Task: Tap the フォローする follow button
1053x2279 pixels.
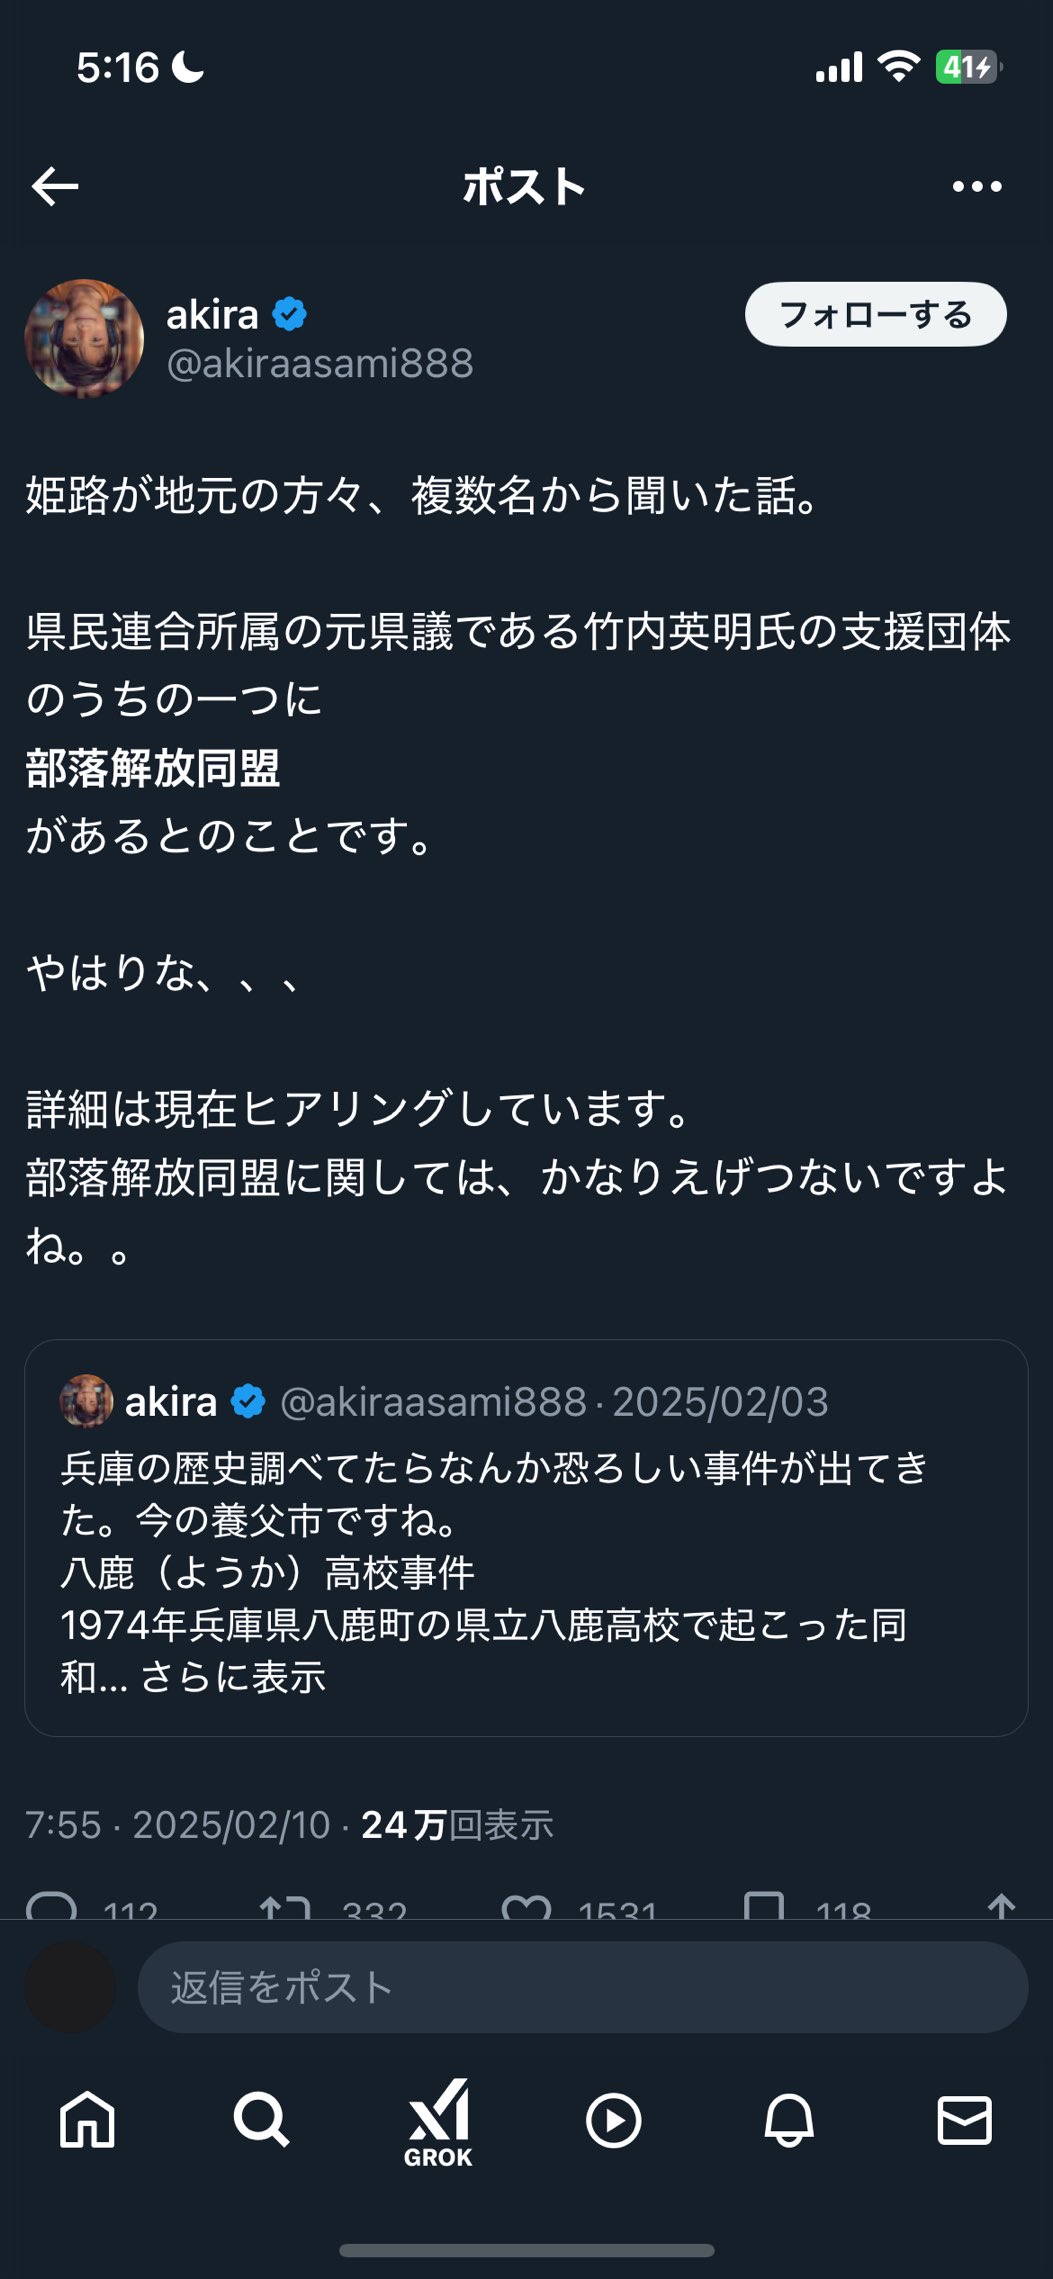Action: [x=875, y=314]
